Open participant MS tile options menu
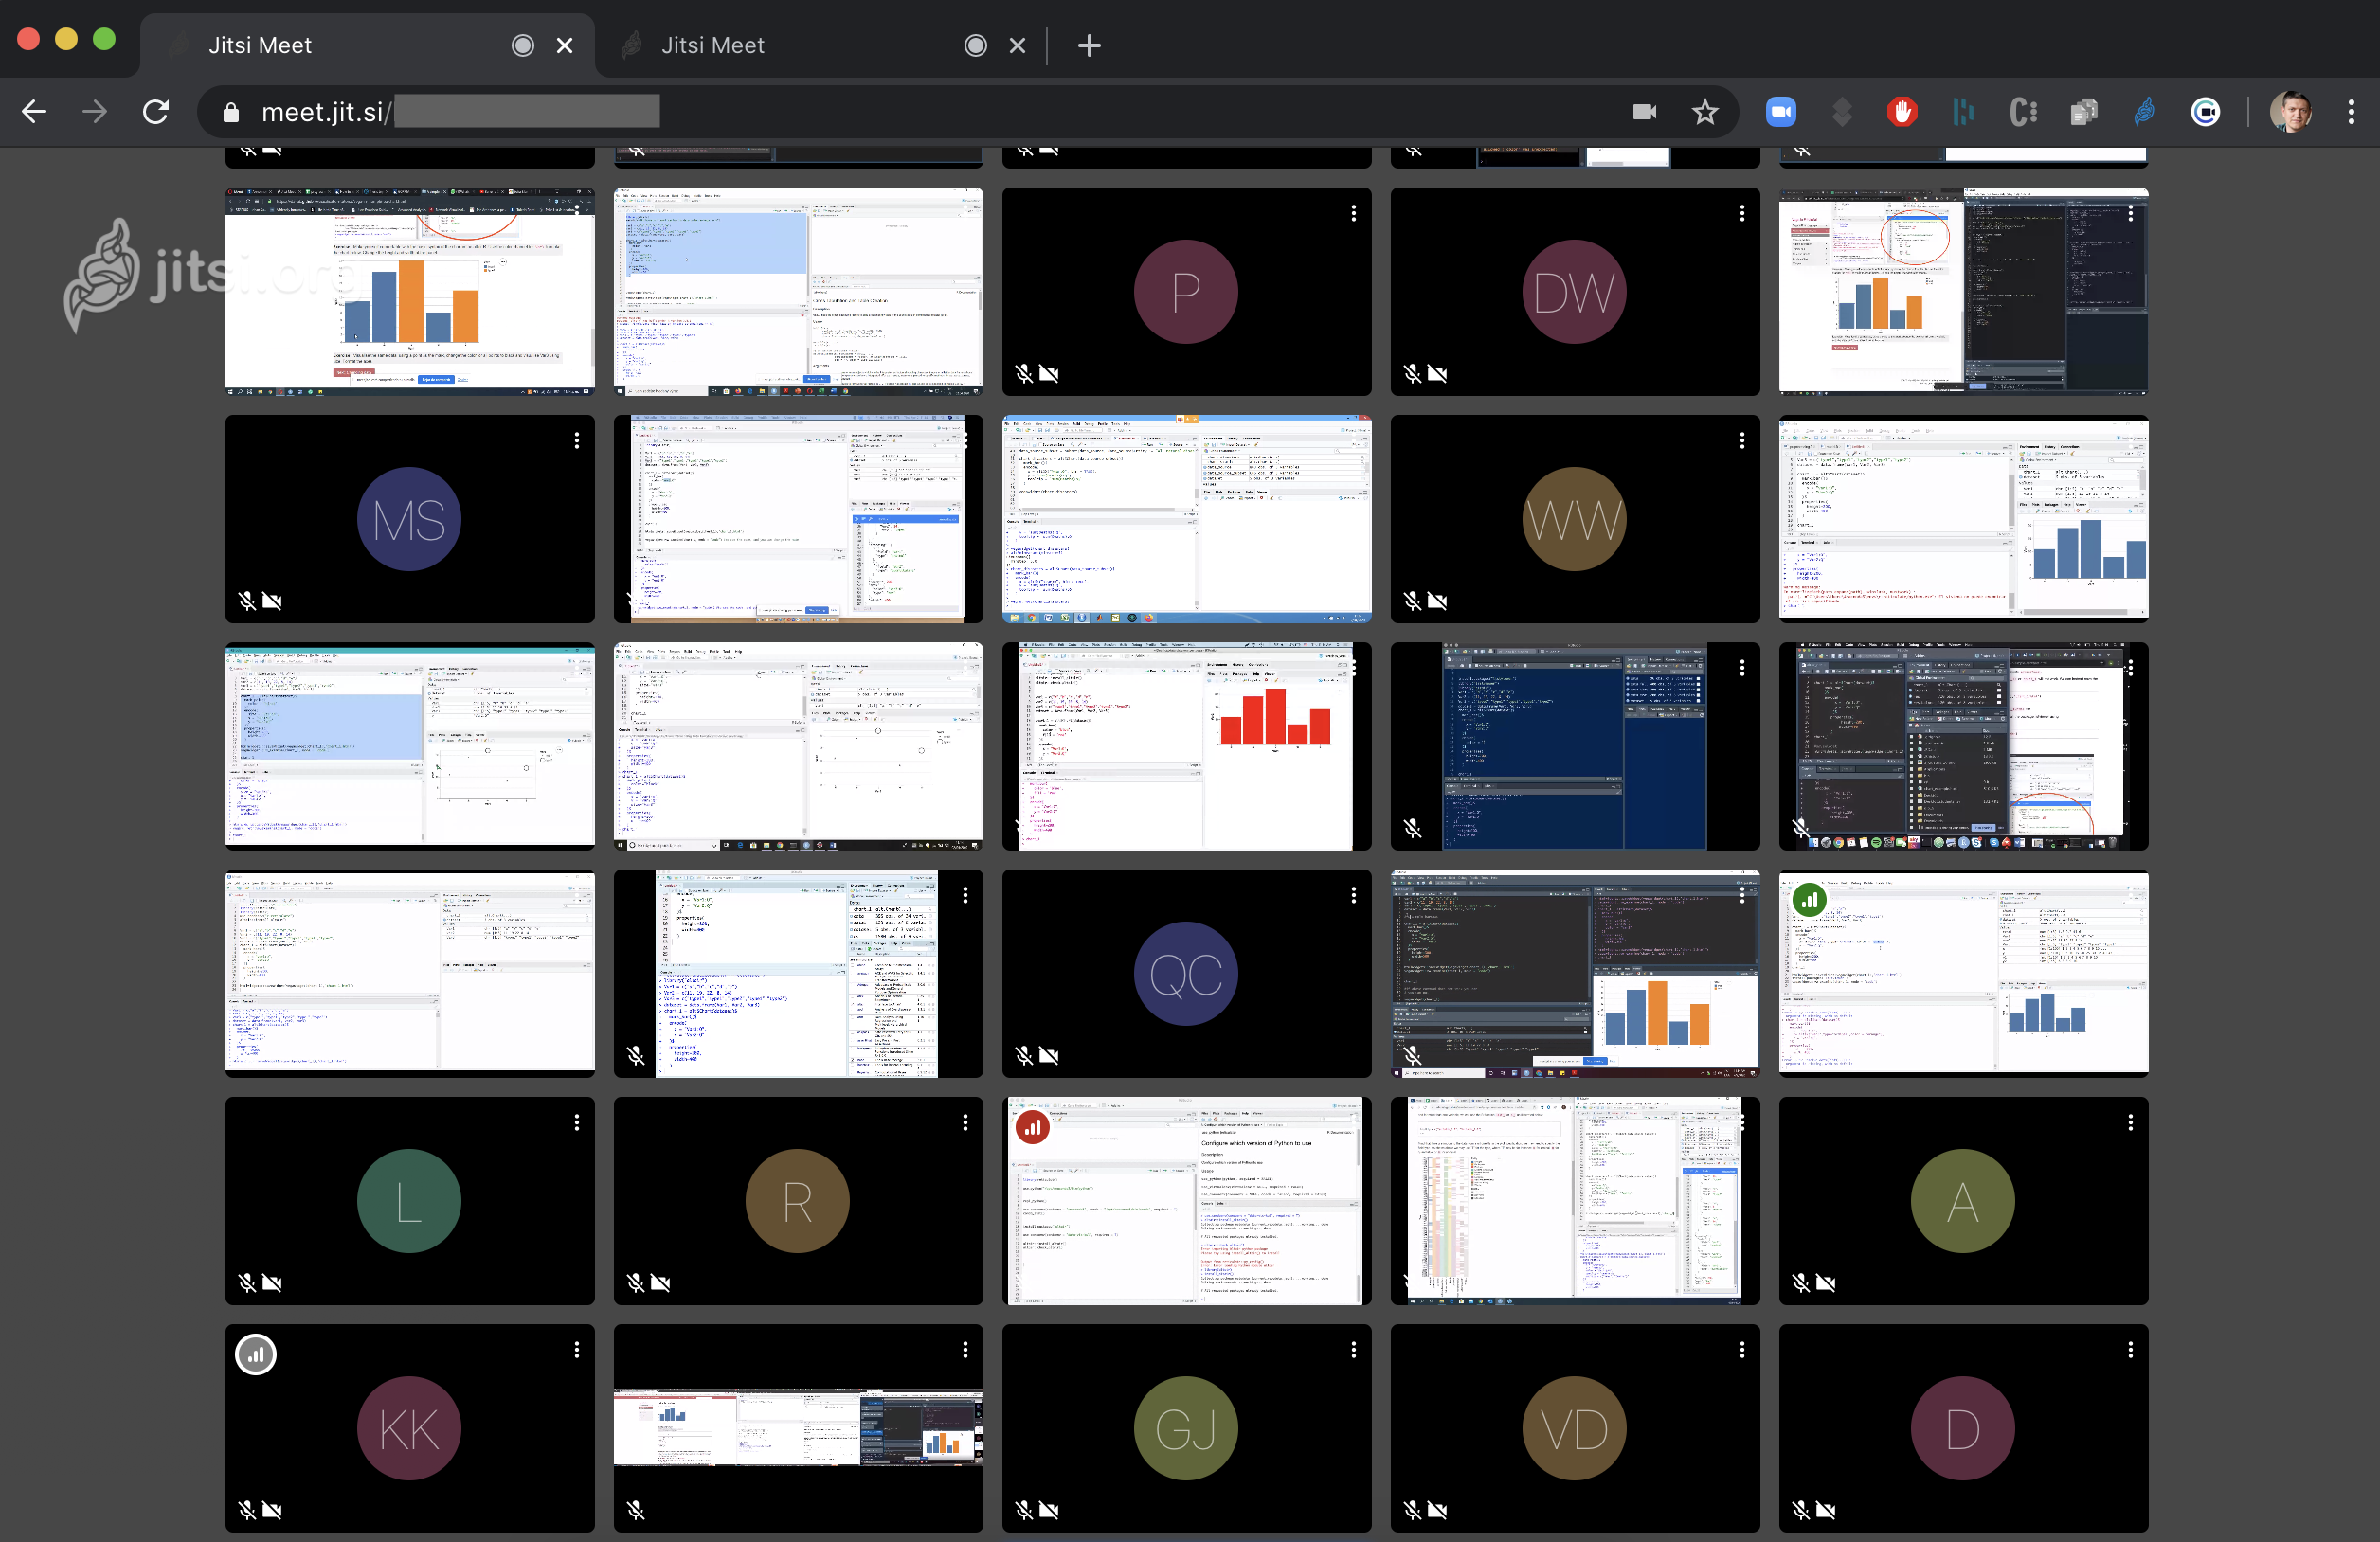Image resolution: width=2380 pixels, height=1542 pixels. [577, 440]
